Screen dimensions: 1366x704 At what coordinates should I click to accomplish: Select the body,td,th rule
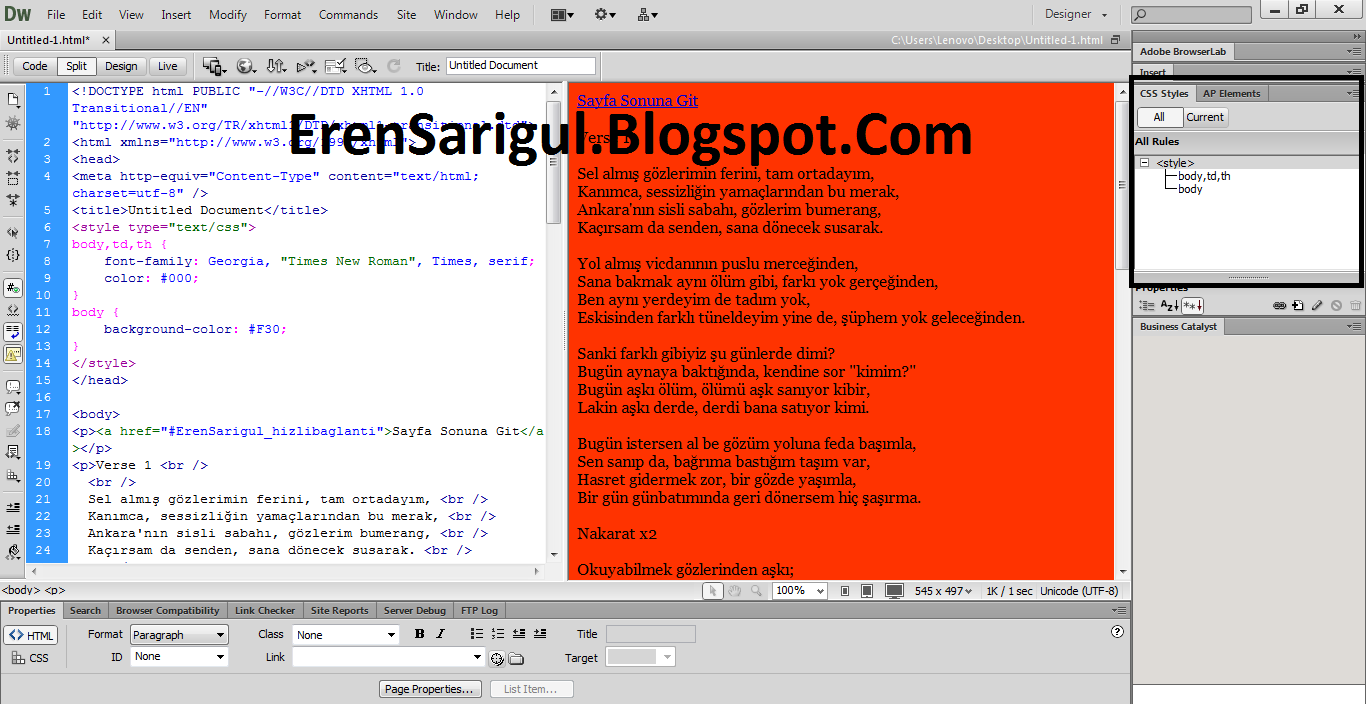[1204, 176]
